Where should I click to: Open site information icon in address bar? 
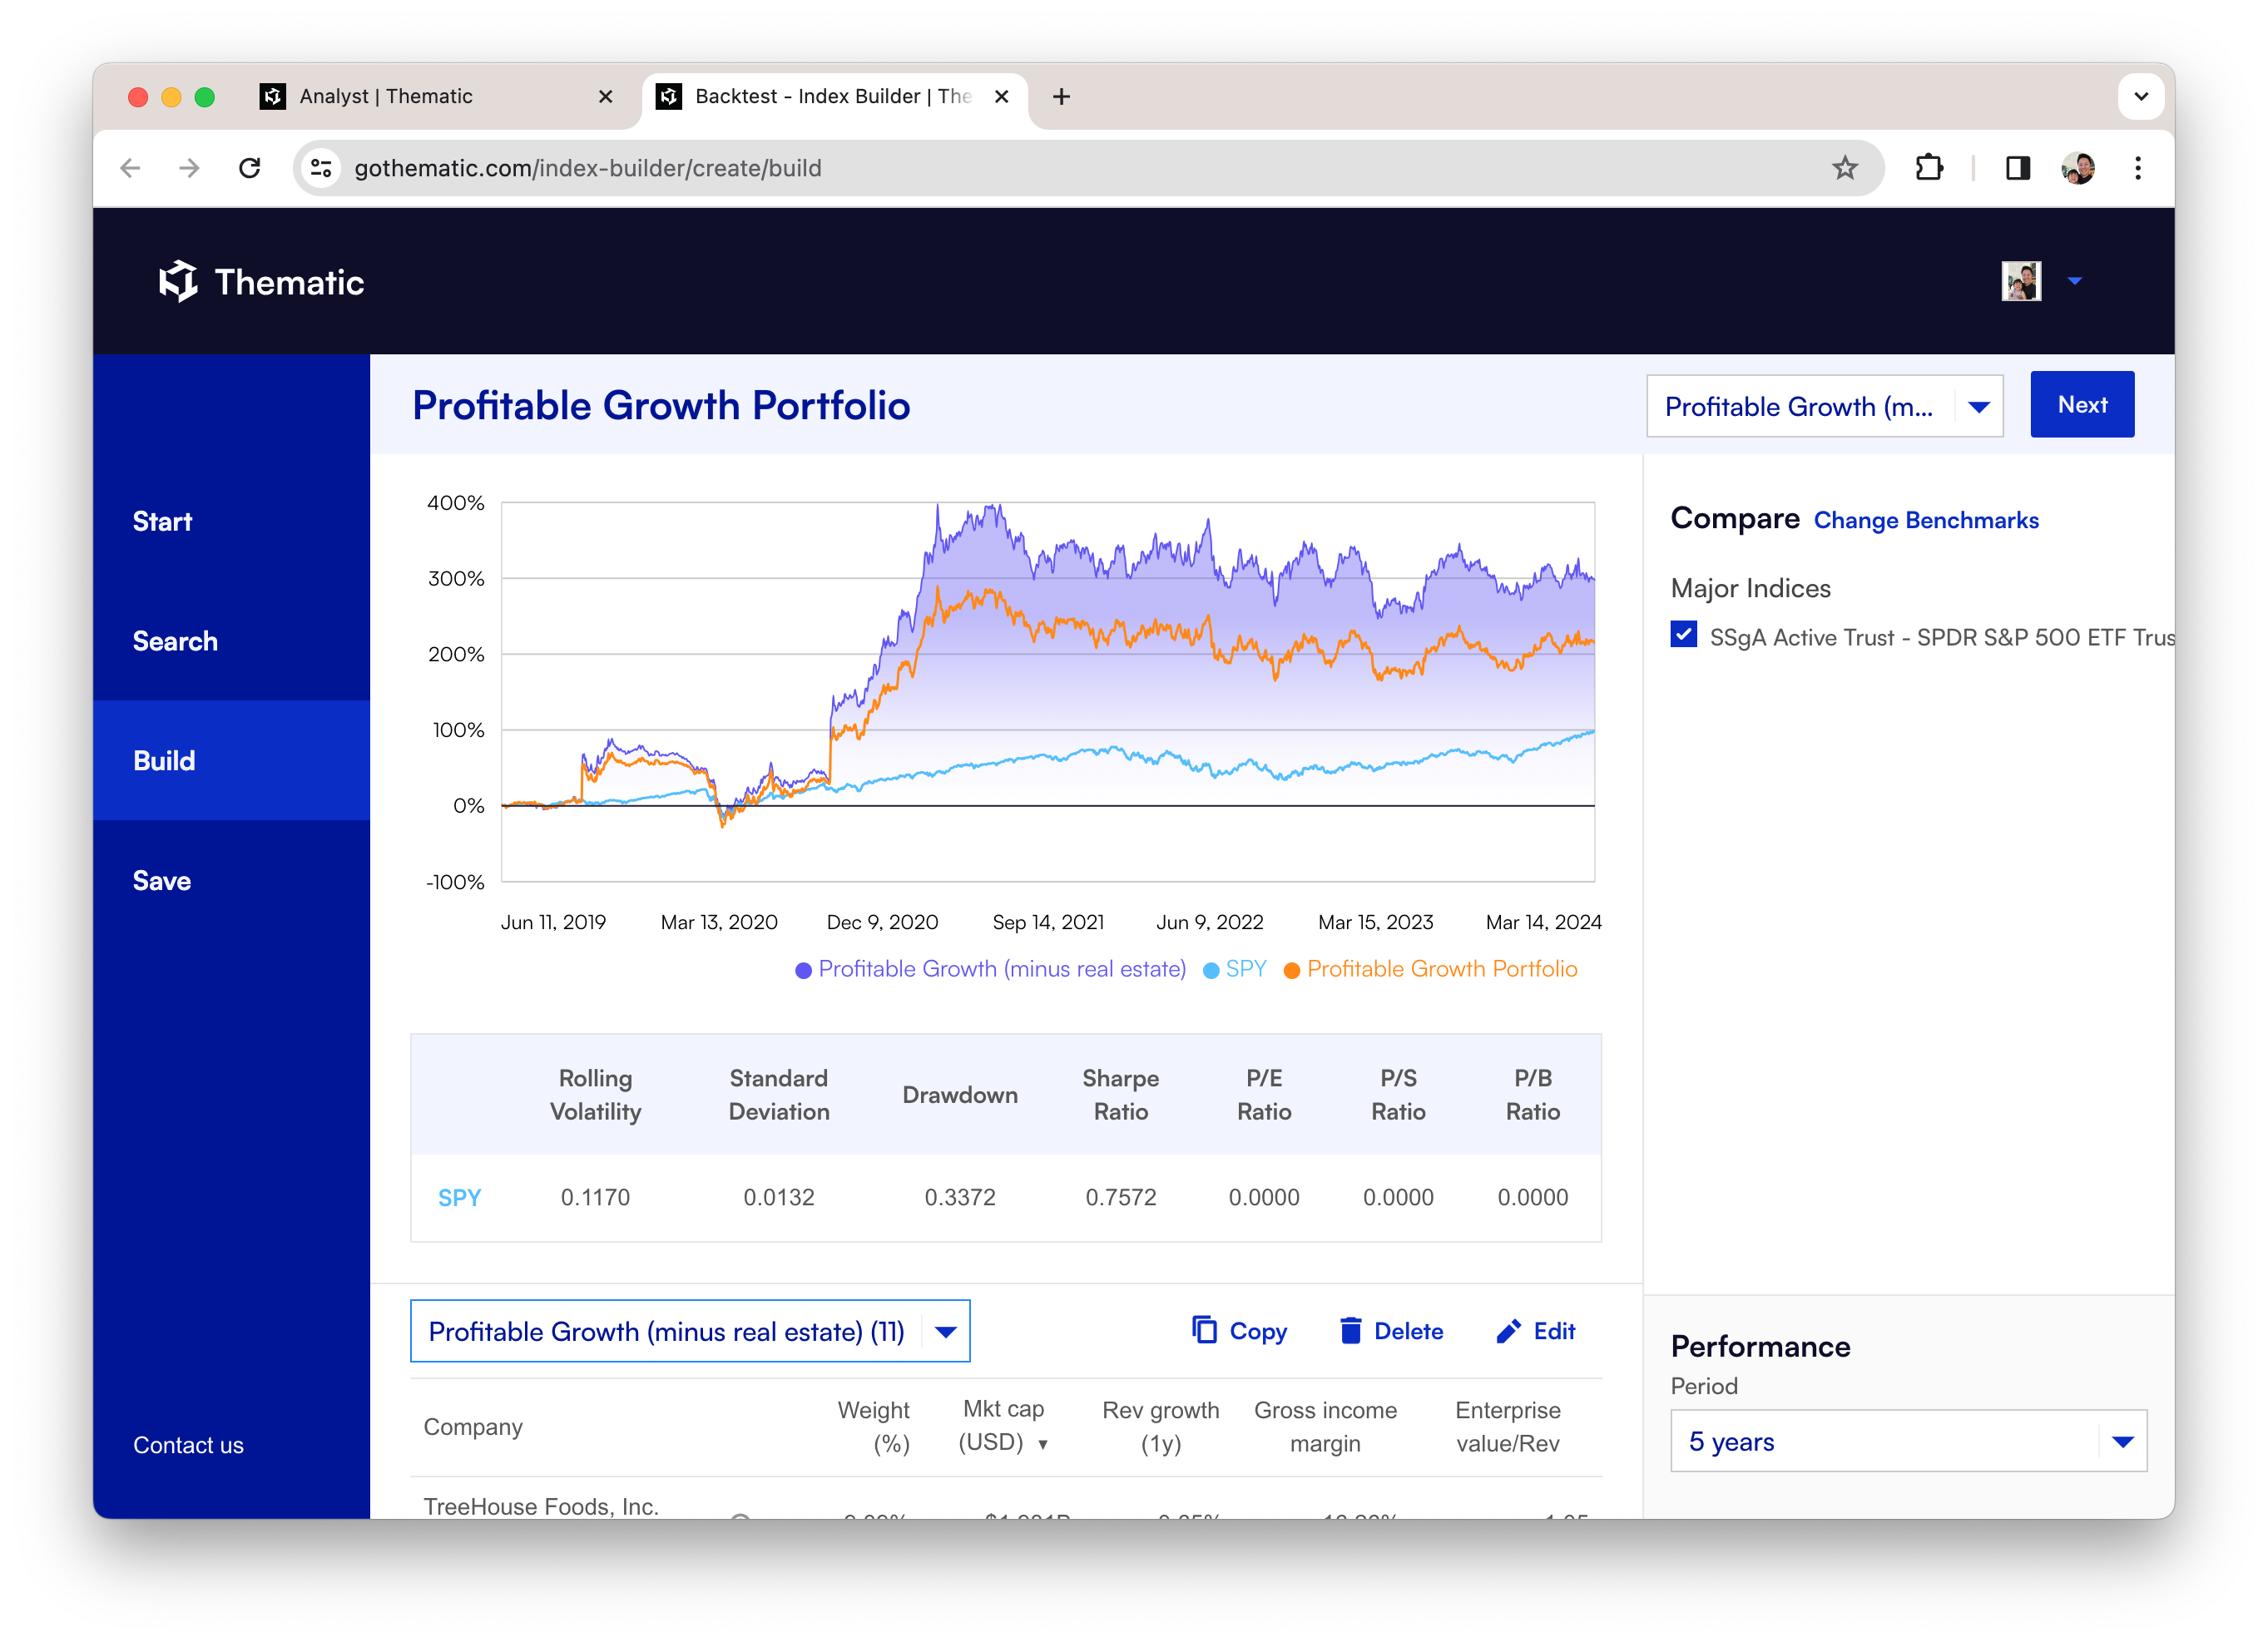[321, 168]
